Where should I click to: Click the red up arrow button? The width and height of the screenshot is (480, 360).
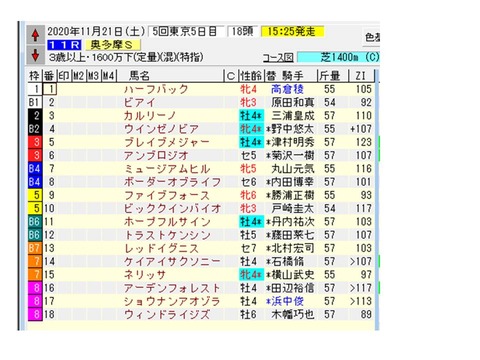[x=35, y=34]
